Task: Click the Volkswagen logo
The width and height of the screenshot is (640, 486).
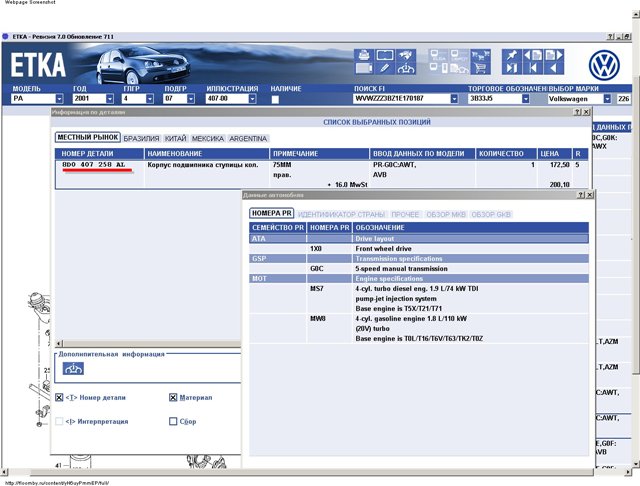Action: click(604, 65)
